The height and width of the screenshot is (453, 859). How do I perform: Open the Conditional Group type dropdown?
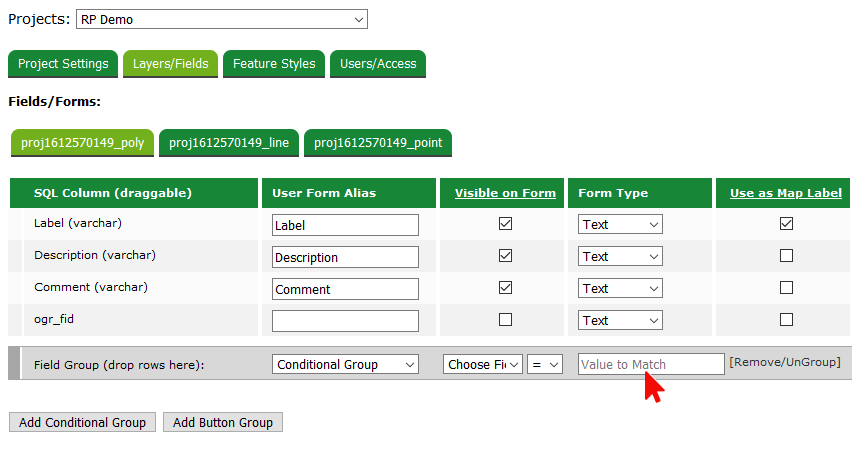coord(345,365)
